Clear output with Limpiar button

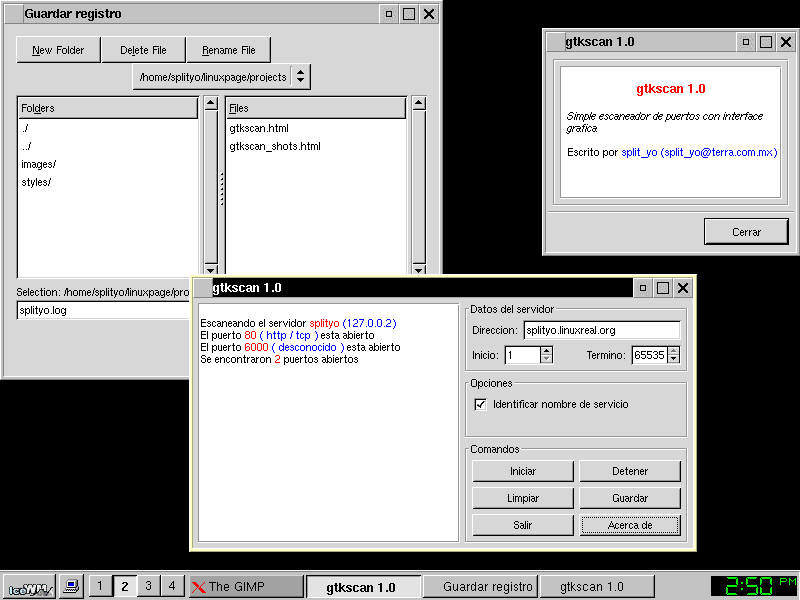[x=523, y=498]
